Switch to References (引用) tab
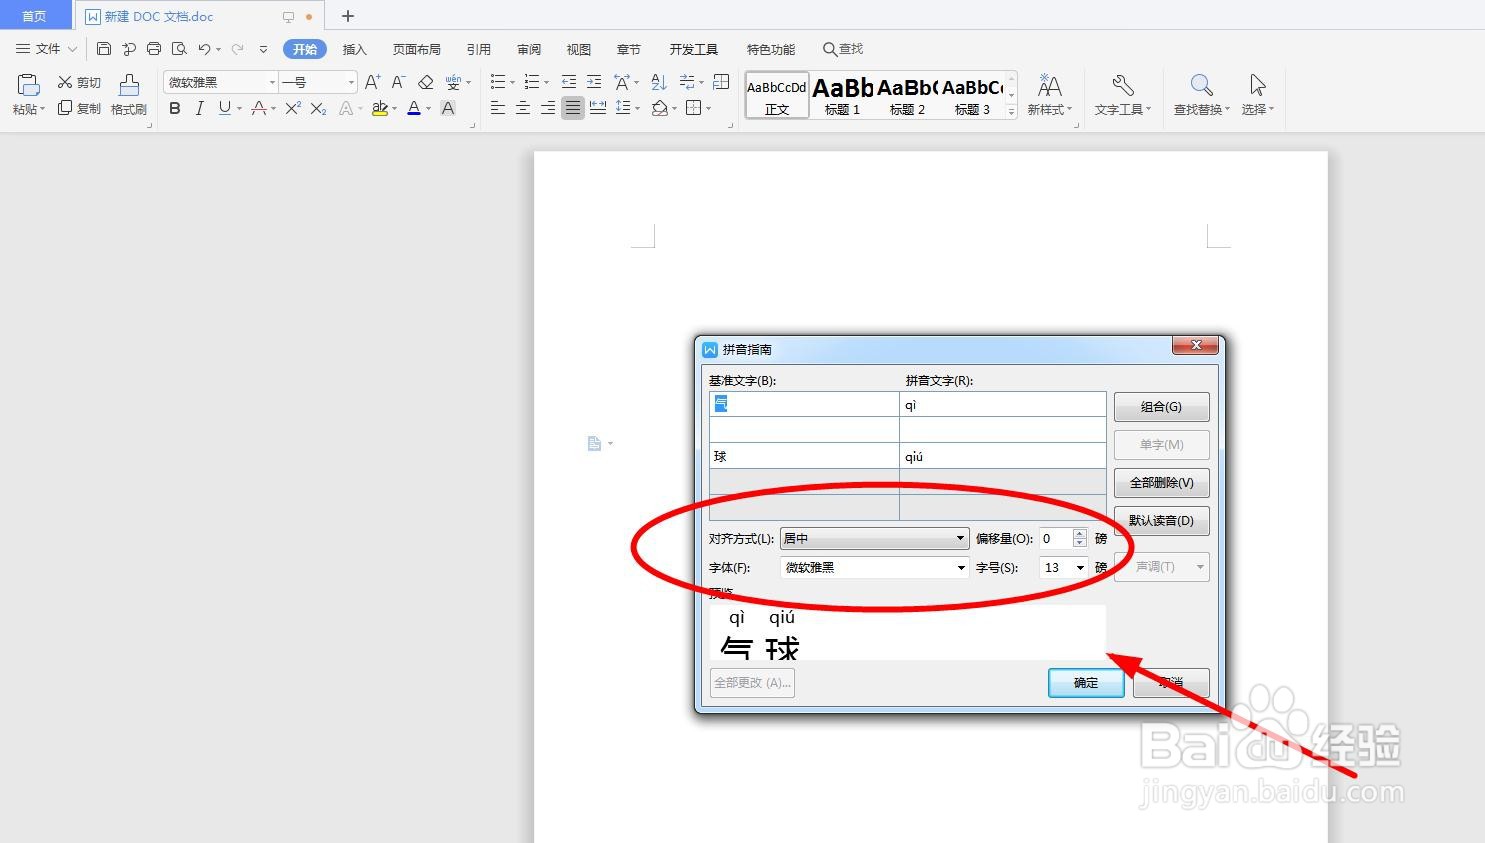This screenshot has width=1485, height=843. pyautogui.click(x=478, y=49)
